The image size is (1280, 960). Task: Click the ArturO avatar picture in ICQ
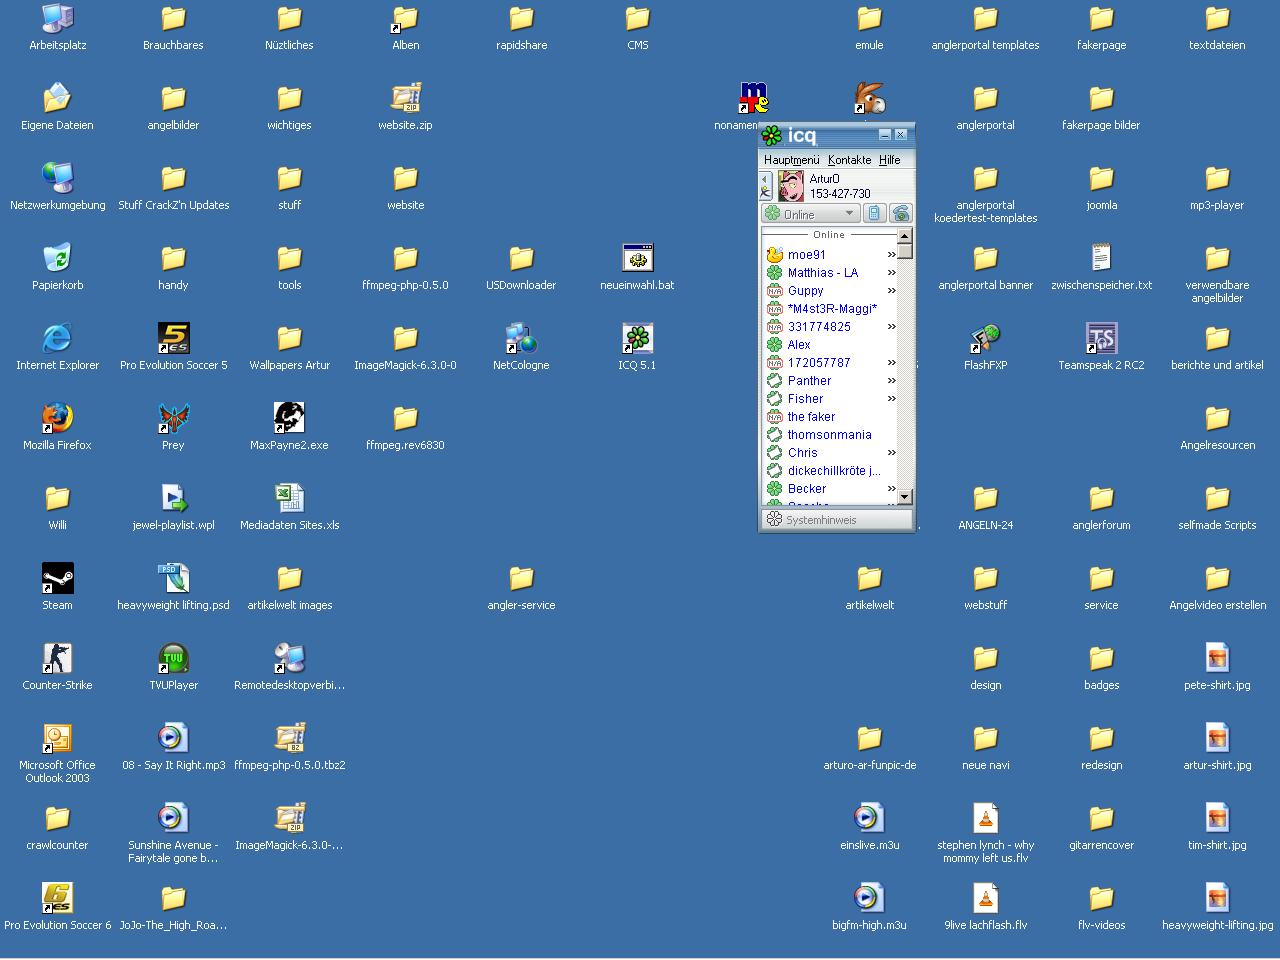pyautogui.click(x=791, y=186)
